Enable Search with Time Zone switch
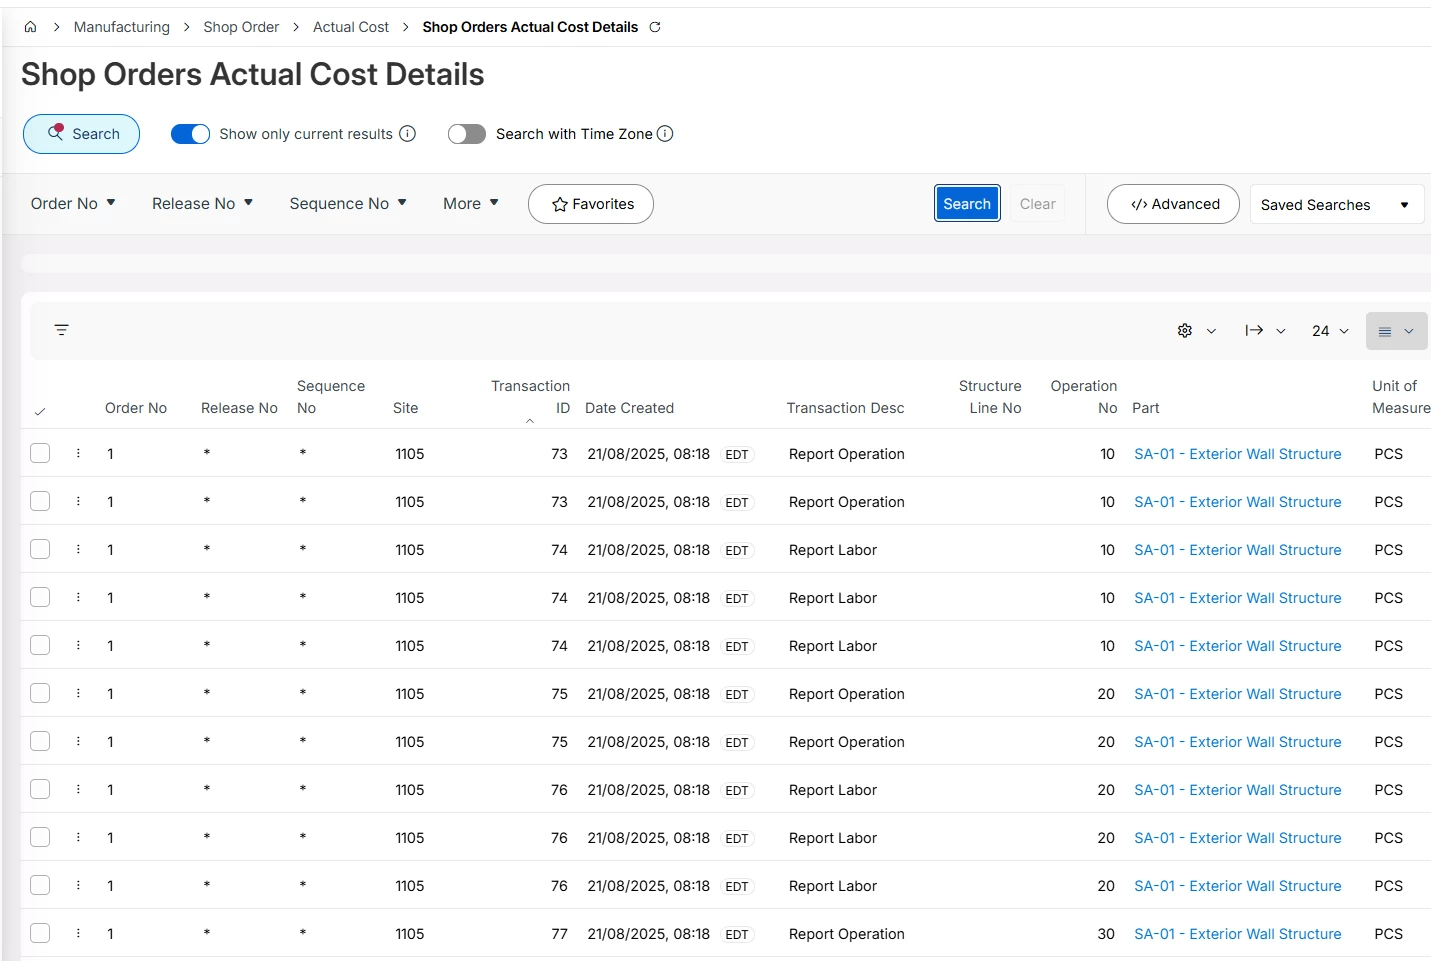1431x961 pixels. [x=466, y=134]
